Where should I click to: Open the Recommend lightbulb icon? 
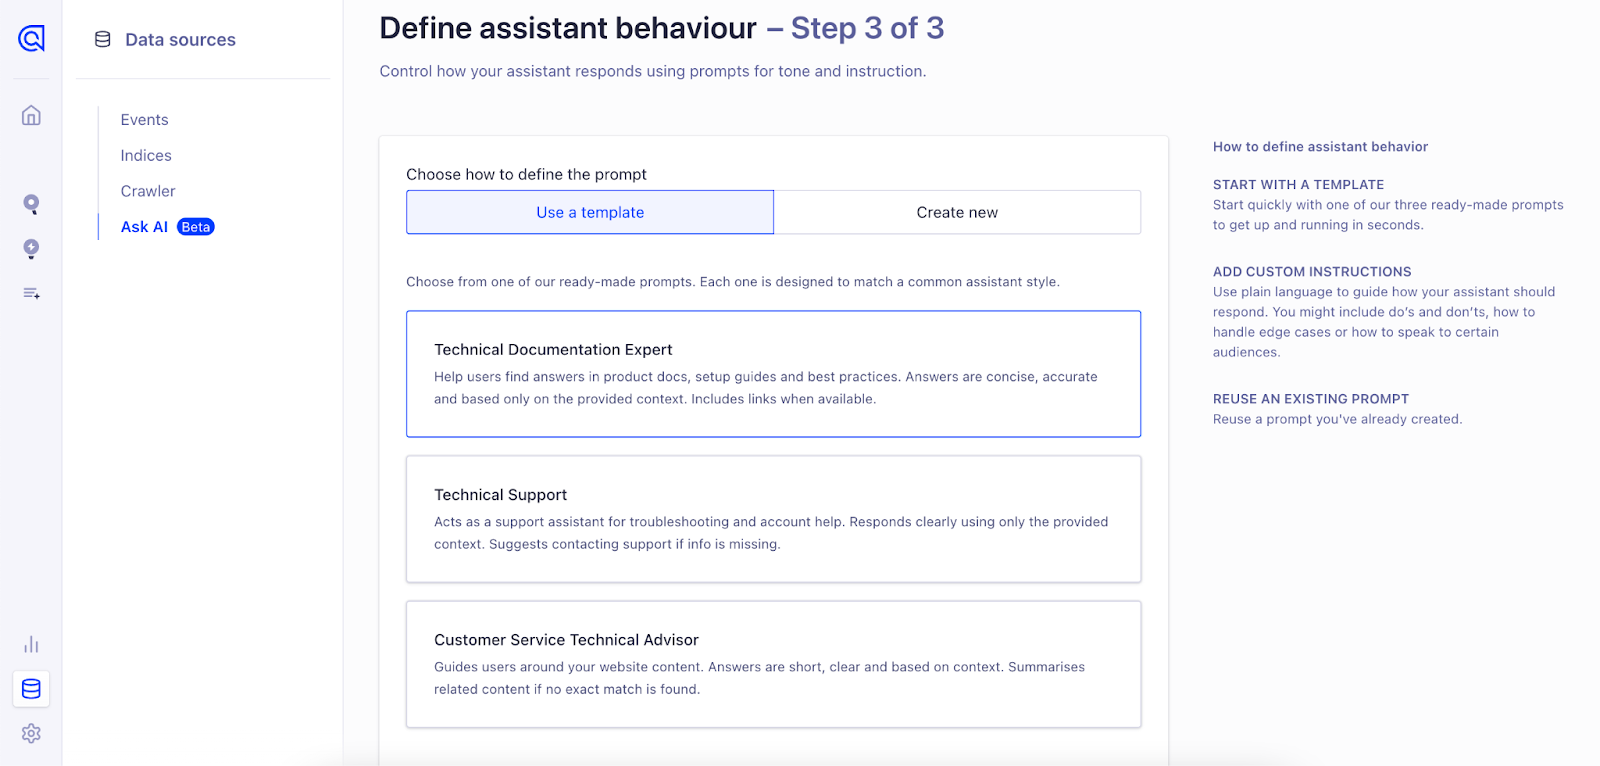tap(31, 249)
